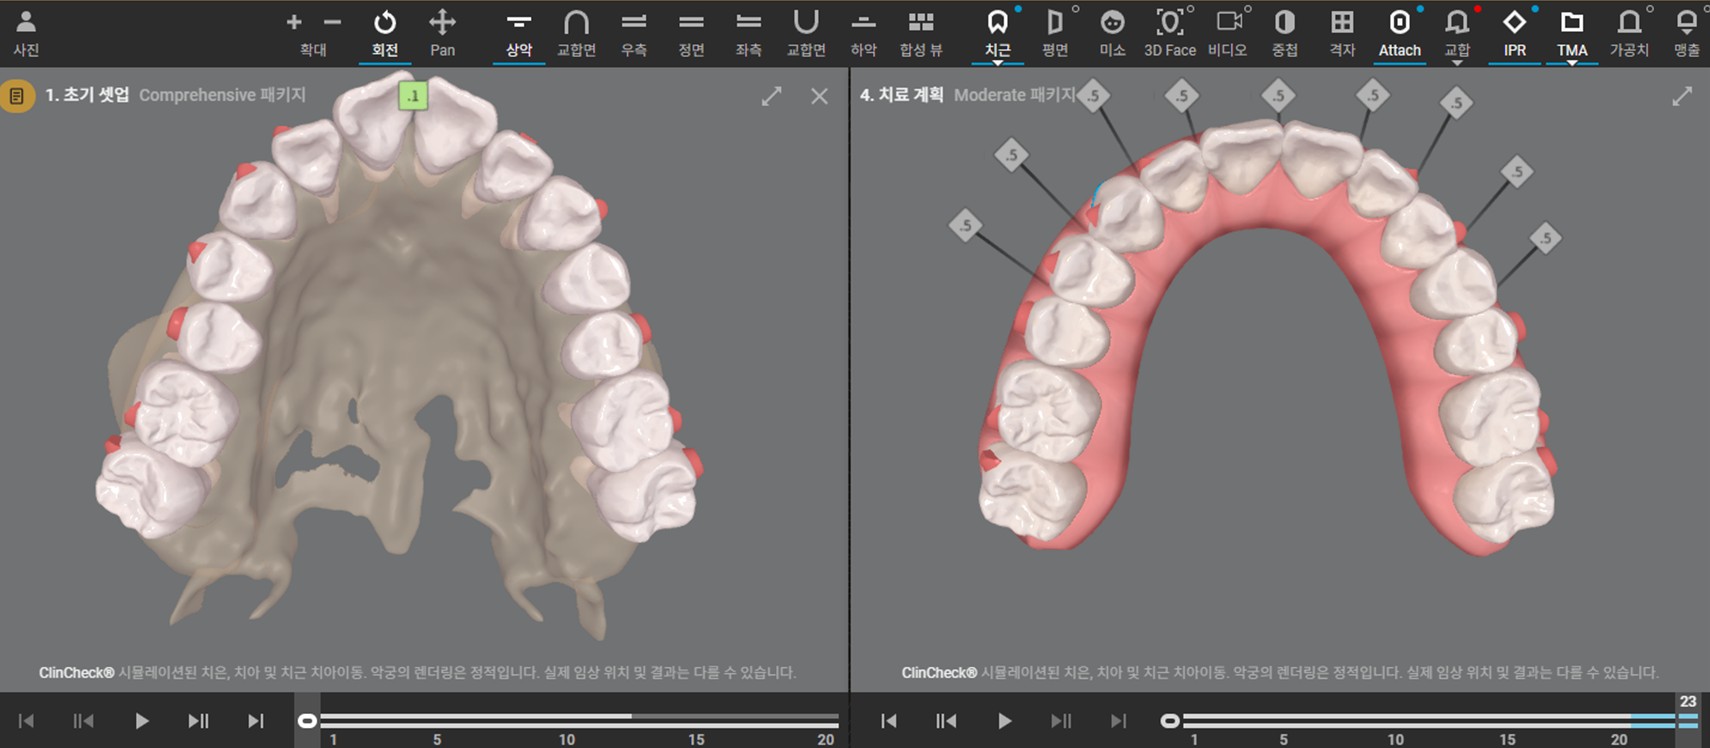Click the 미소 smile icon

[1112, 33]
